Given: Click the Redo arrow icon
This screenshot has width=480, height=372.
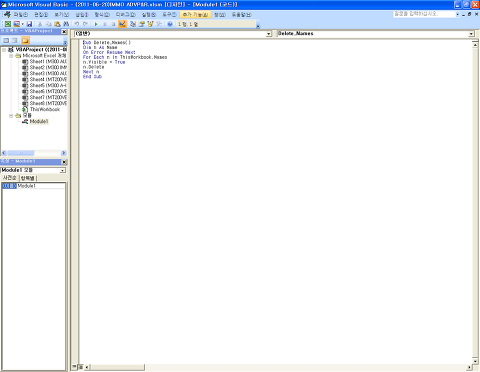Looking at the screenshot, I should (86, 24).
